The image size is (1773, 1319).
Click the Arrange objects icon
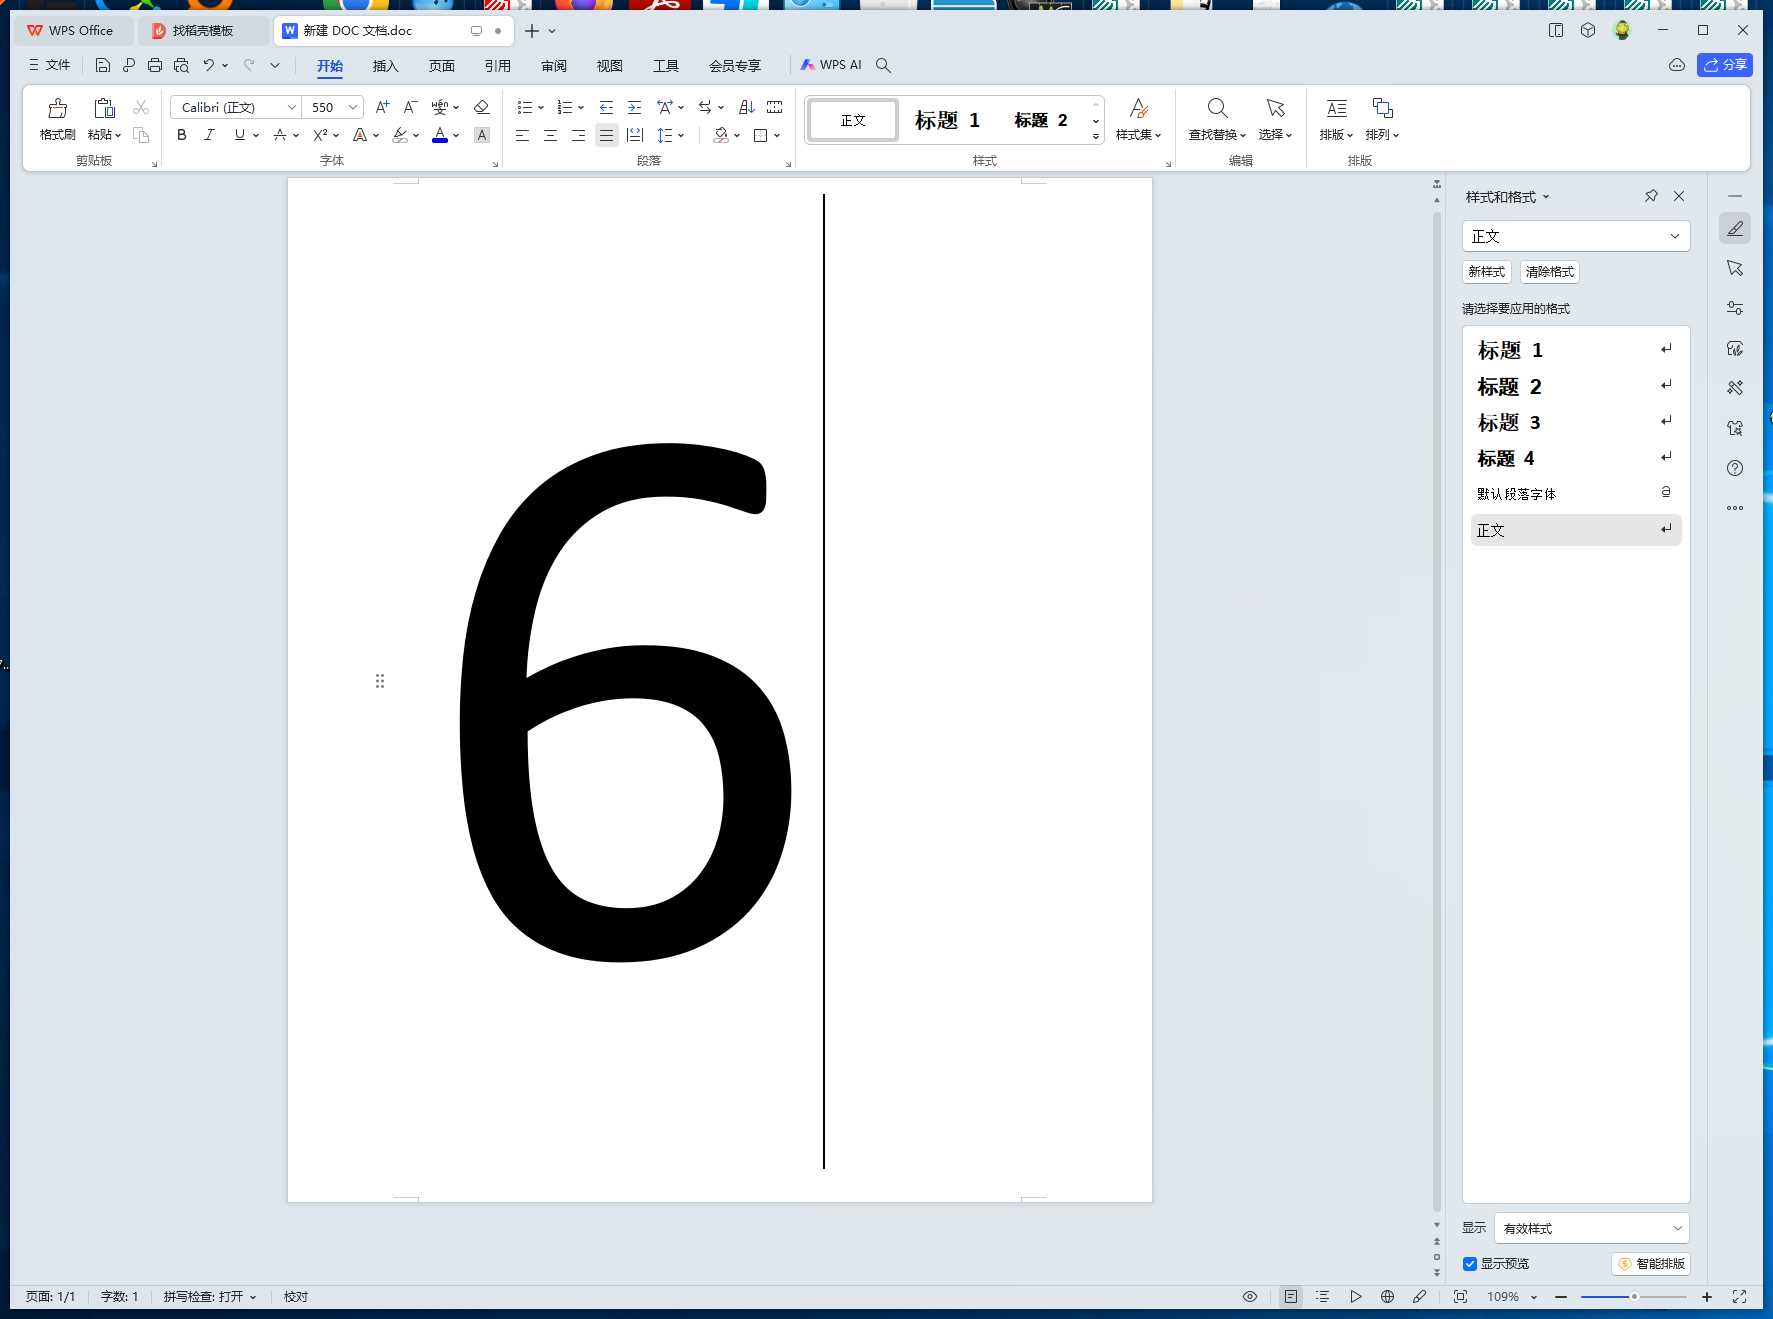click(x=1382, y=108)
